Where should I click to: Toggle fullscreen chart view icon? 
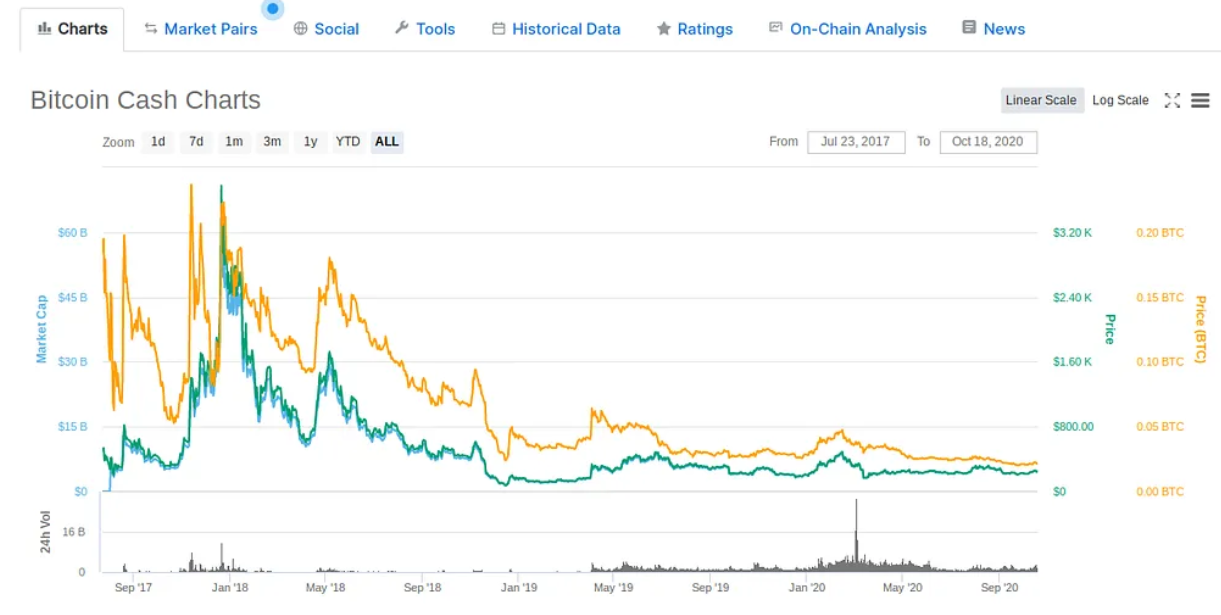tap(1172, 100)
